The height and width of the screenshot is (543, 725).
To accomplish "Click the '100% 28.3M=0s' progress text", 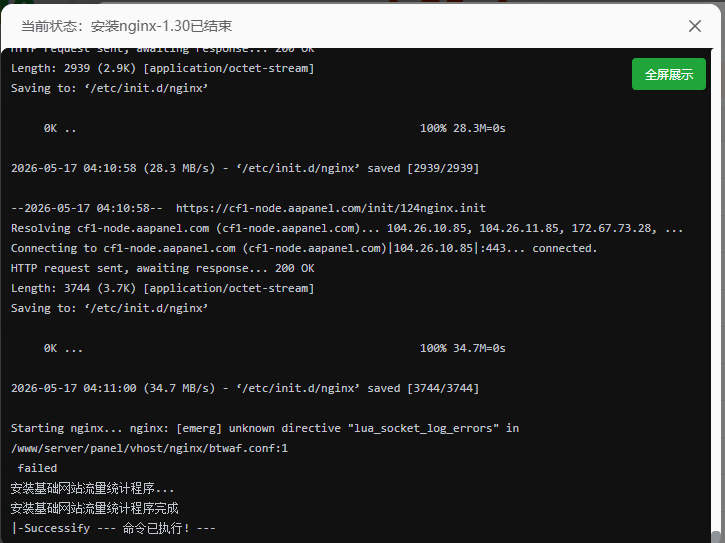I will point(462,128).
